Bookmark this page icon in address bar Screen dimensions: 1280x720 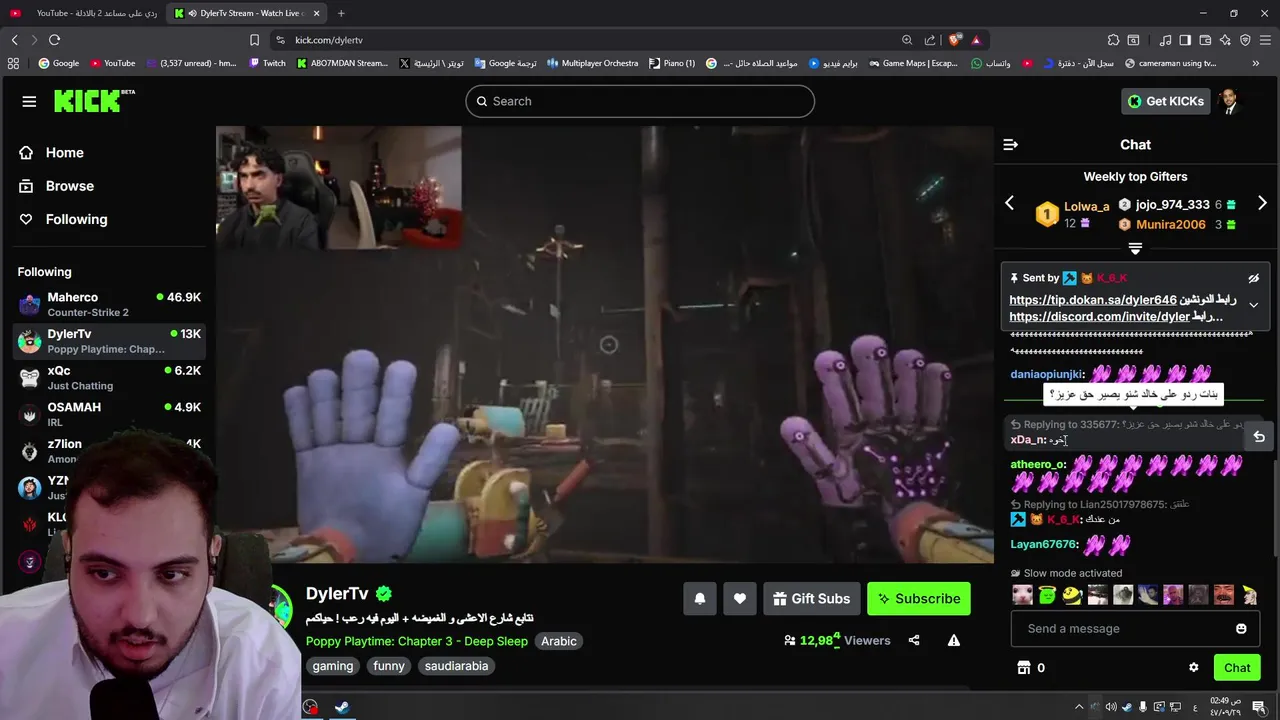254,40
